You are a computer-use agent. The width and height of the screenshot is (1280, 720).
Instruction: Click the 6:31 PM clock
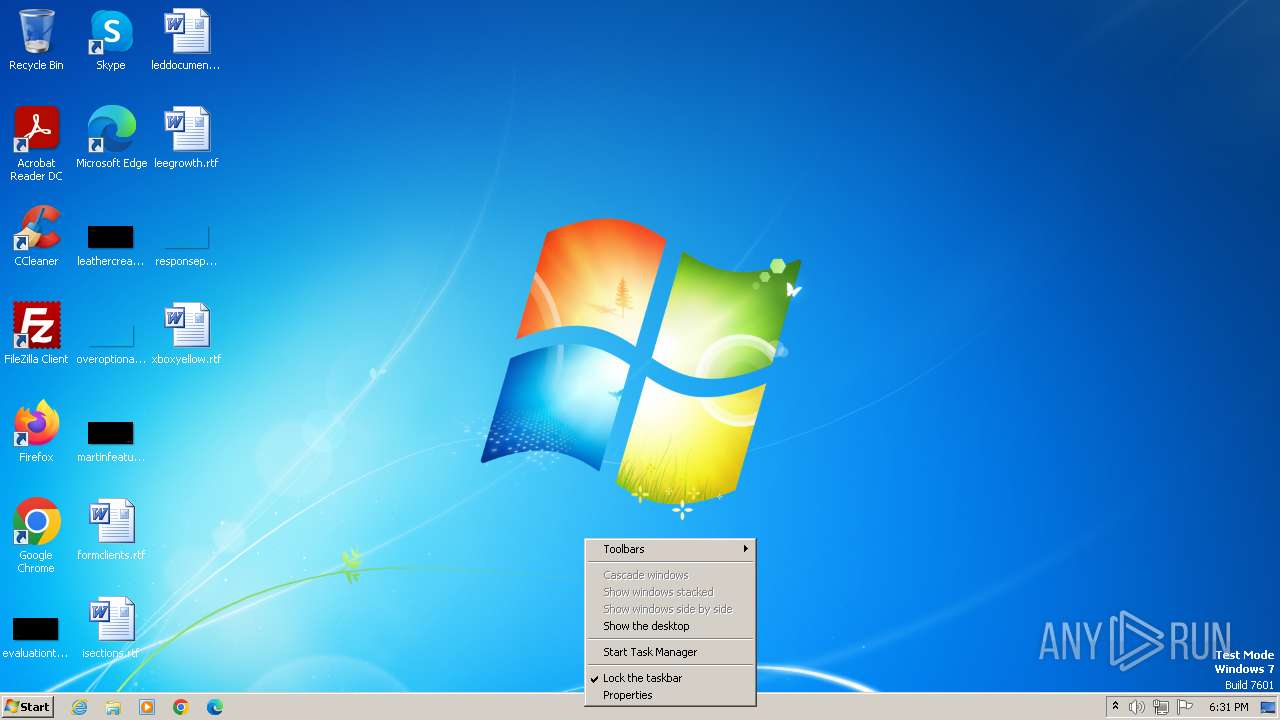click(1229, 707)
